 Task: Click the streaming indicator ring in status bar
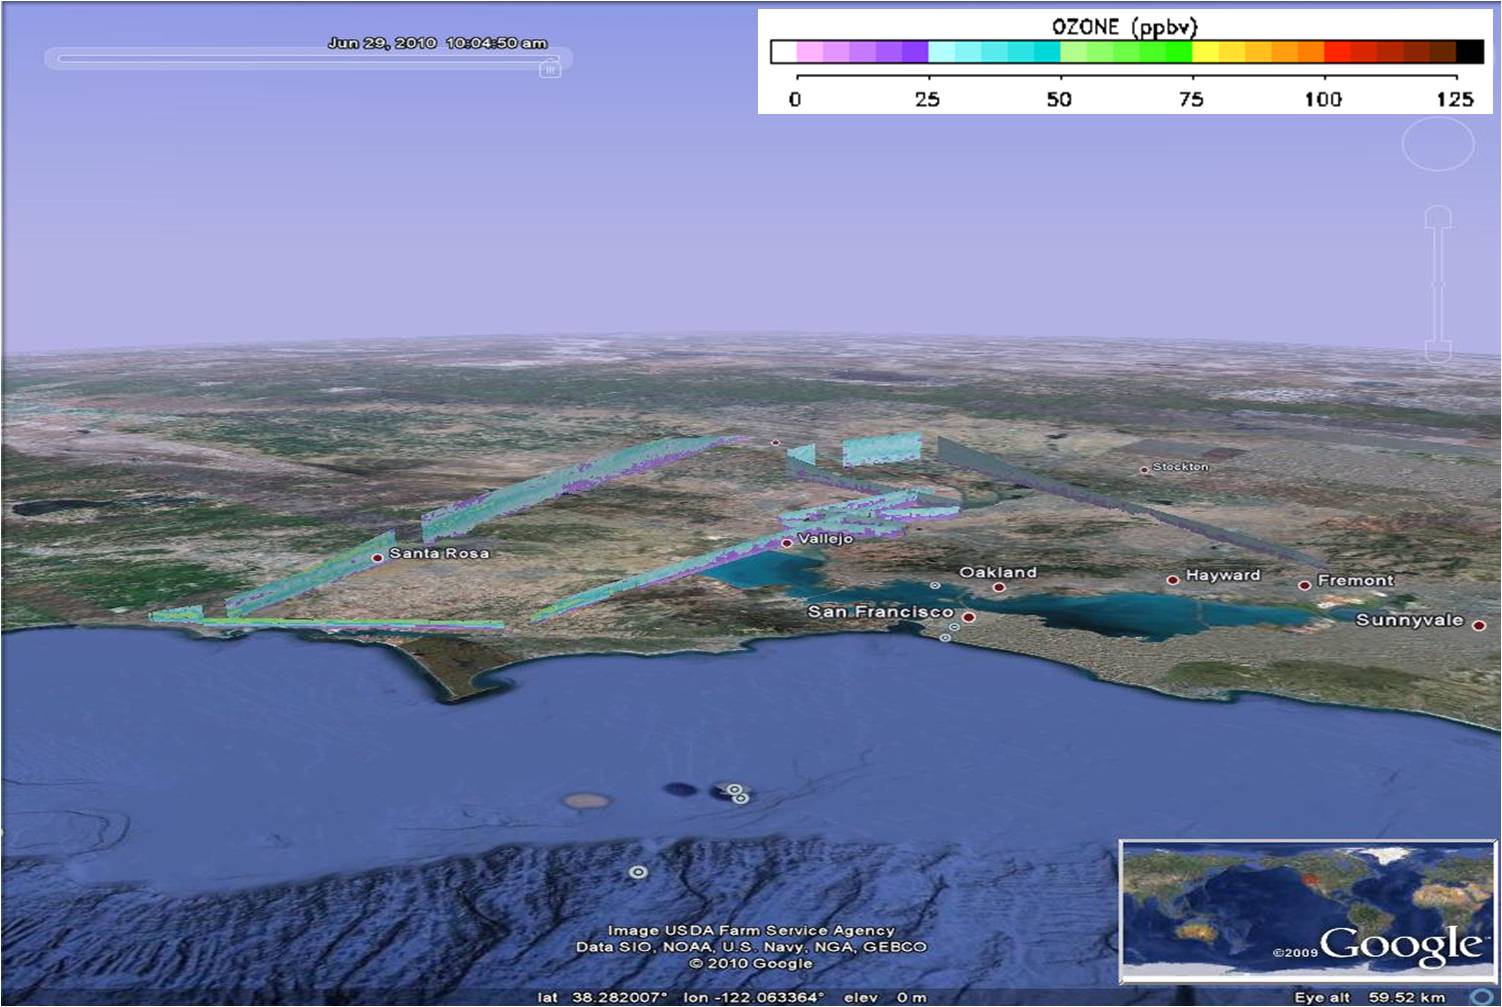pos(1480,997)
